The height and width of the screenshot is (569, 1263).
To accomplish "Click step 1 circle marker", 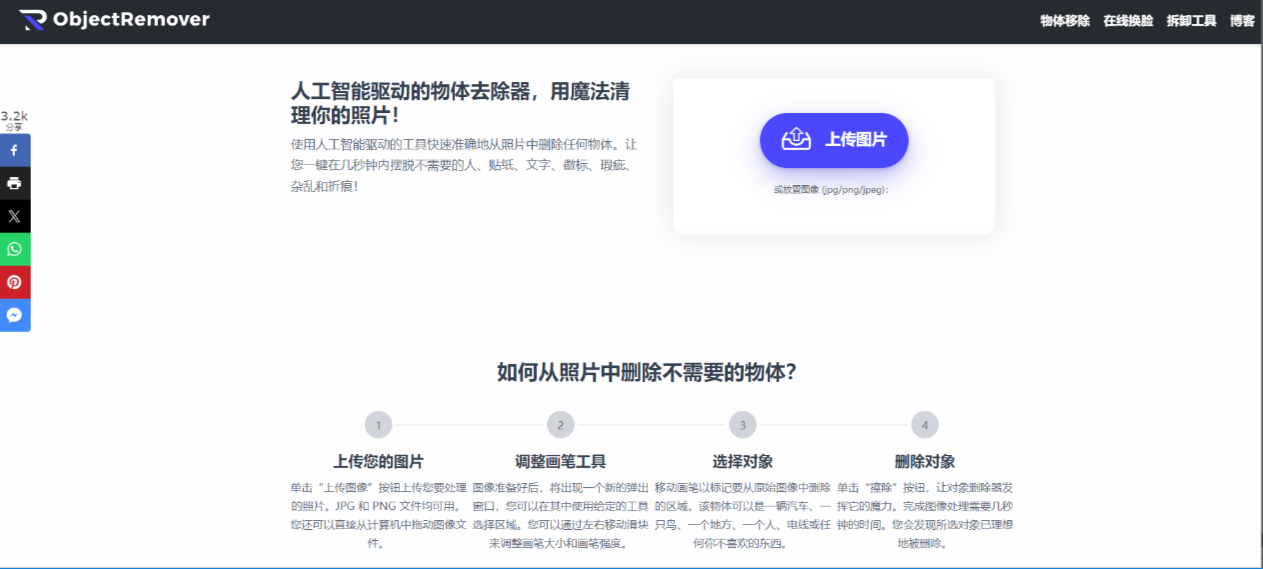I will [378, 425].
